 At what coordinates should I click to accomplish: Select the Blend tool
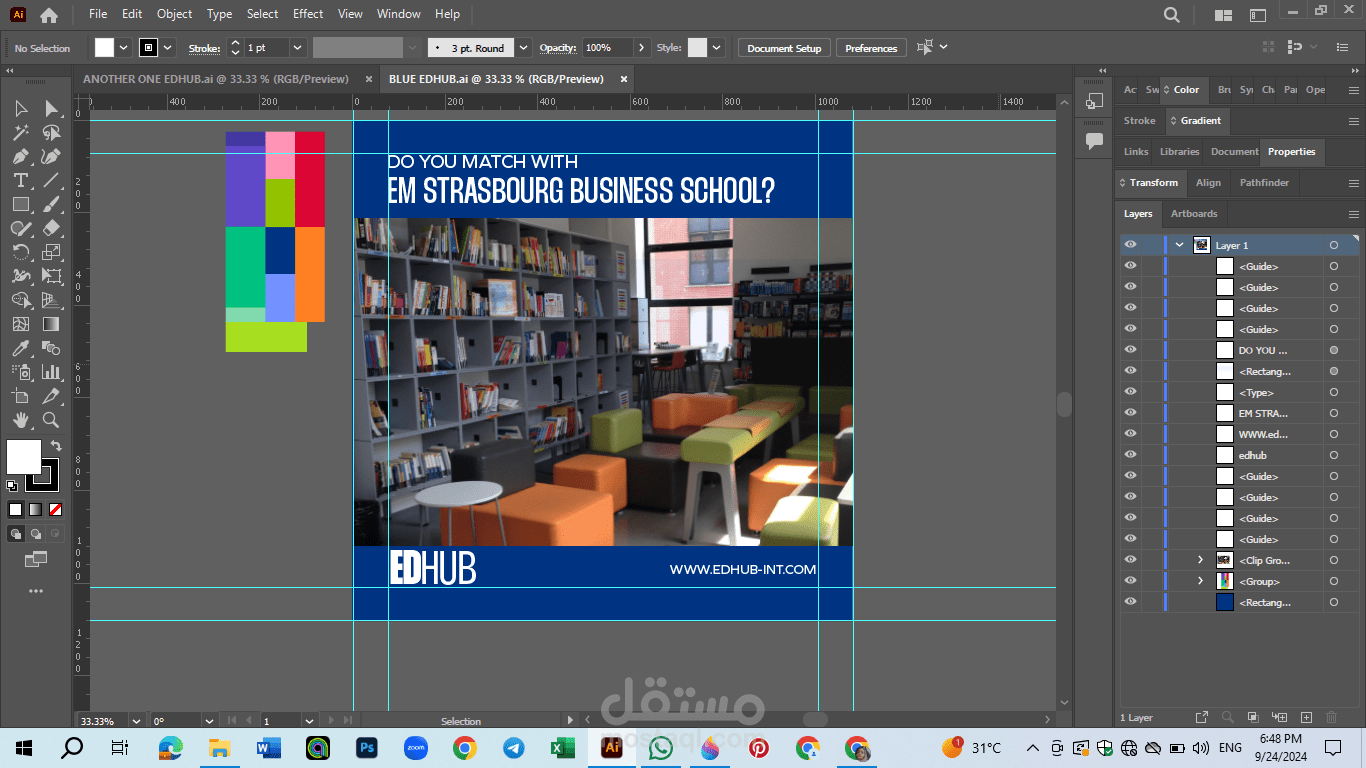click(51, 348)
